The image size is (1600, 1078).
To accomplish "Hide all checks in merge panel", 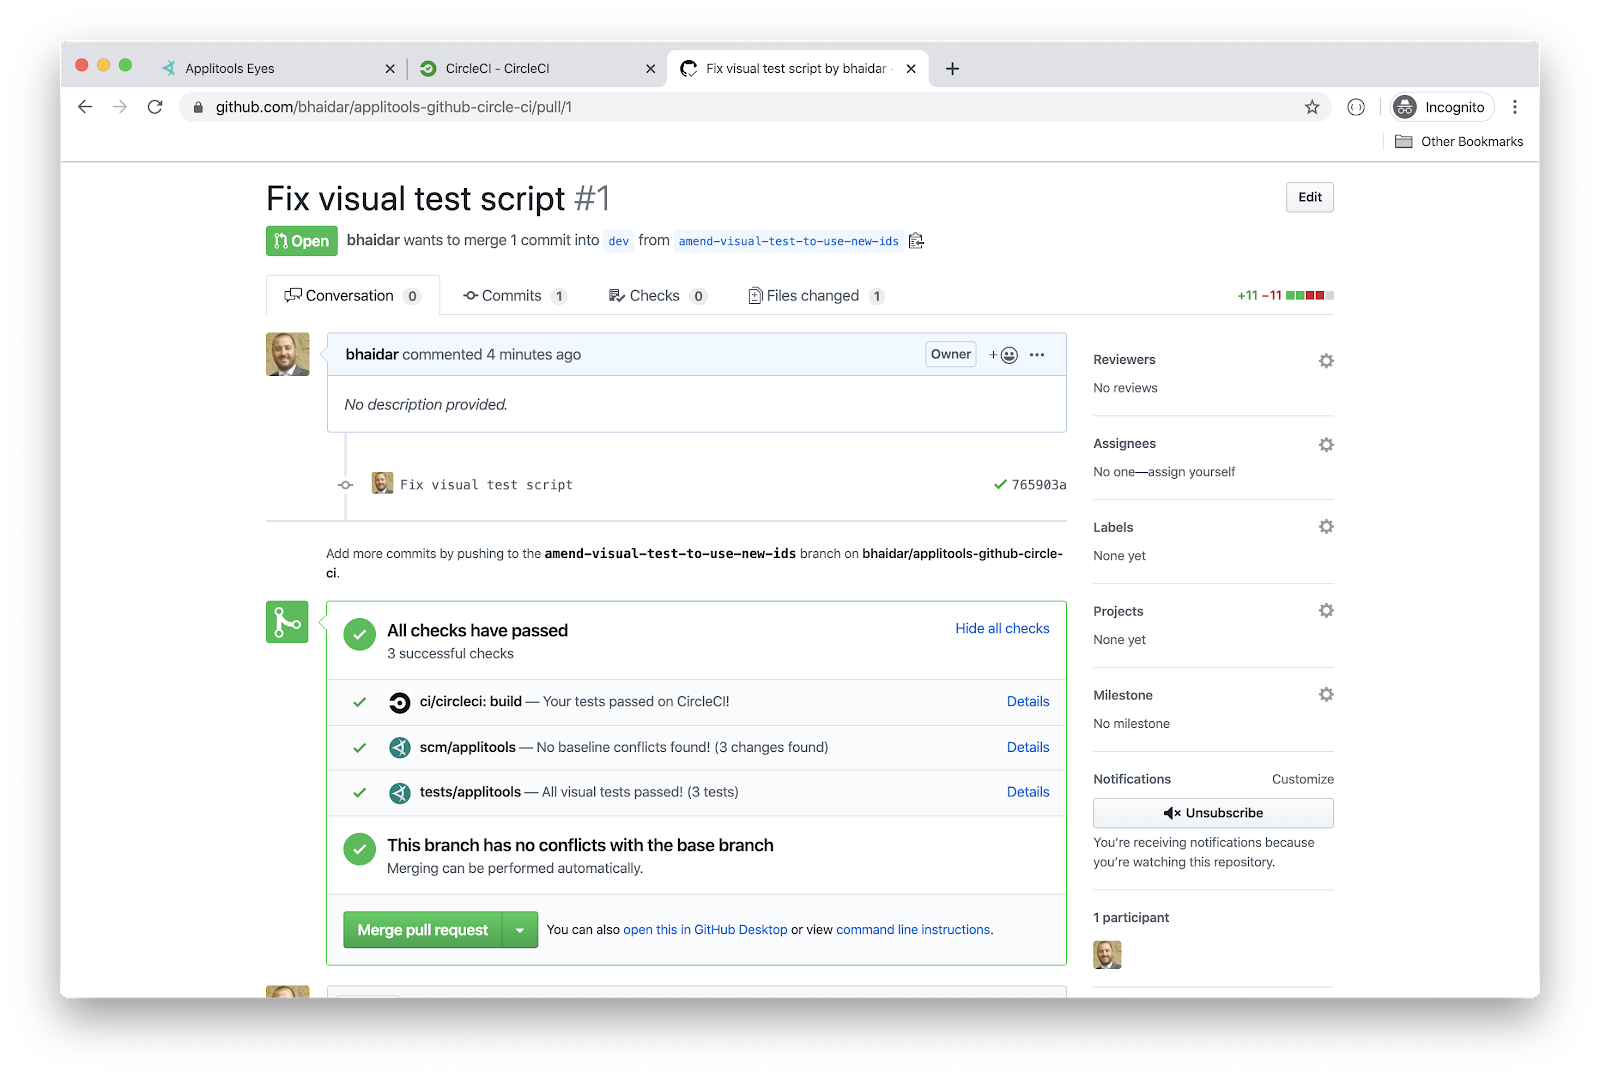I will pos(1002,629).
